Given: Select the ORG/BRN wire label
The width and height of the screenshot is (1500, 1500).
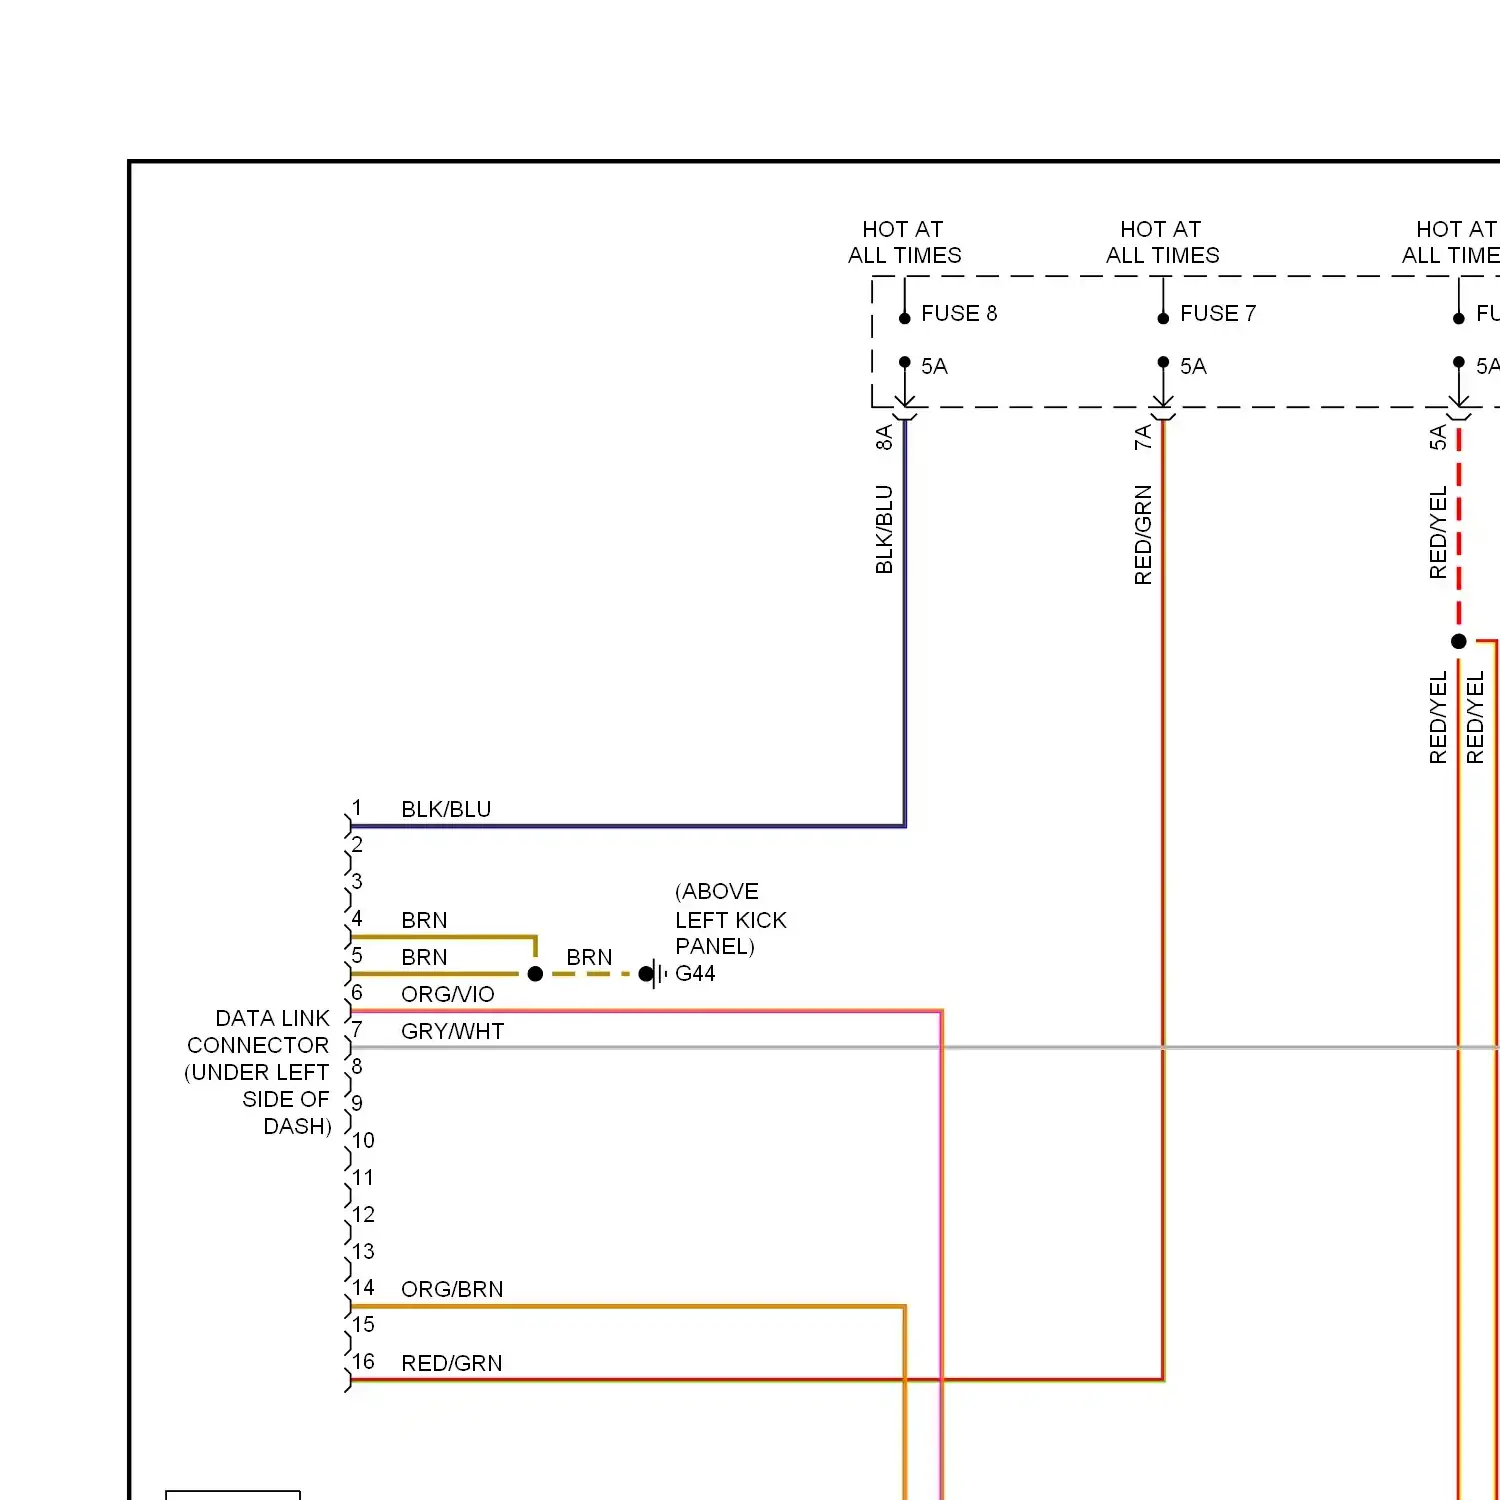Looking at the screenshot, I should click(452, 1289).
